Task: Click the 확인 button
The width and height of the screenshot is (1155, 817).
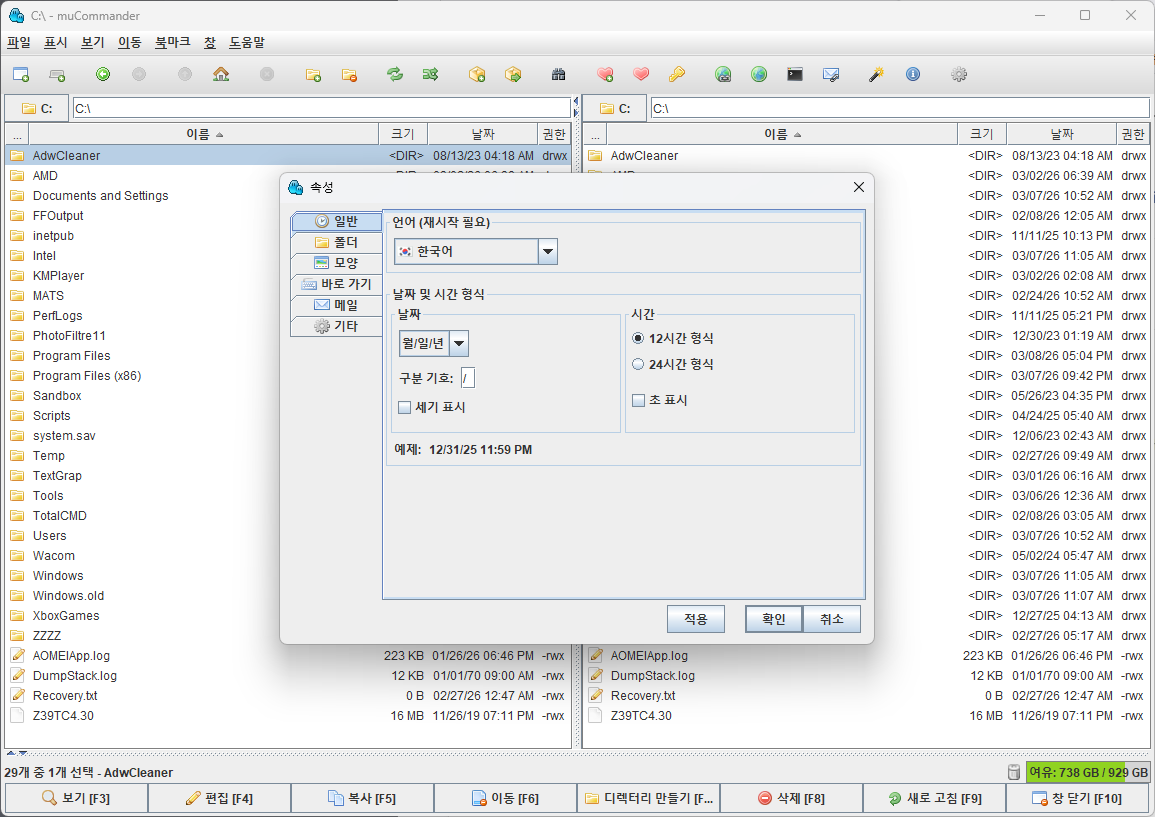Action: 773,620
